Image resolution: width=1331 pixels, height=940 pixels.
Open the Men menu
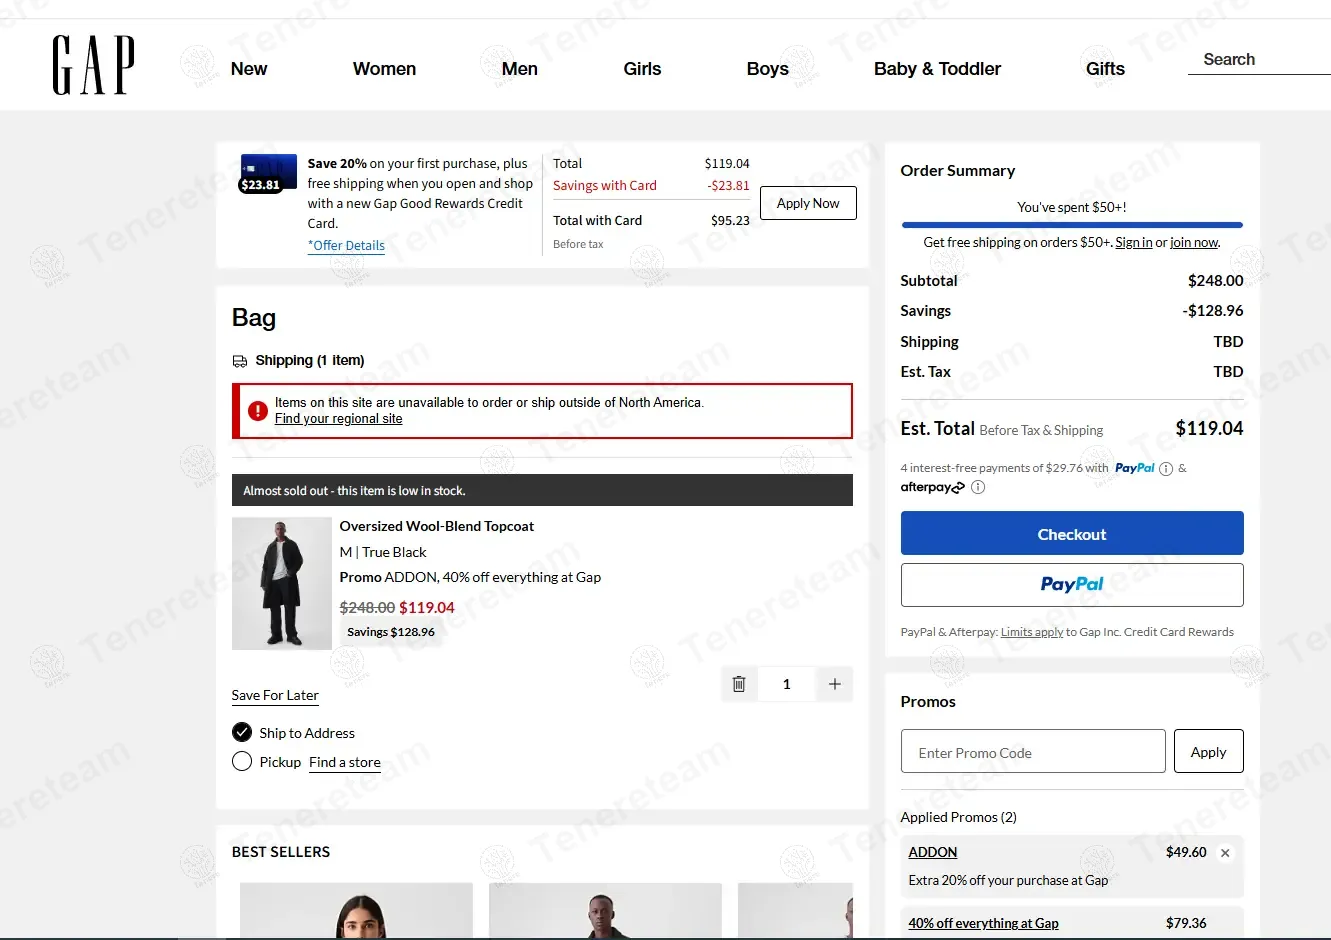tap(519, 69)
